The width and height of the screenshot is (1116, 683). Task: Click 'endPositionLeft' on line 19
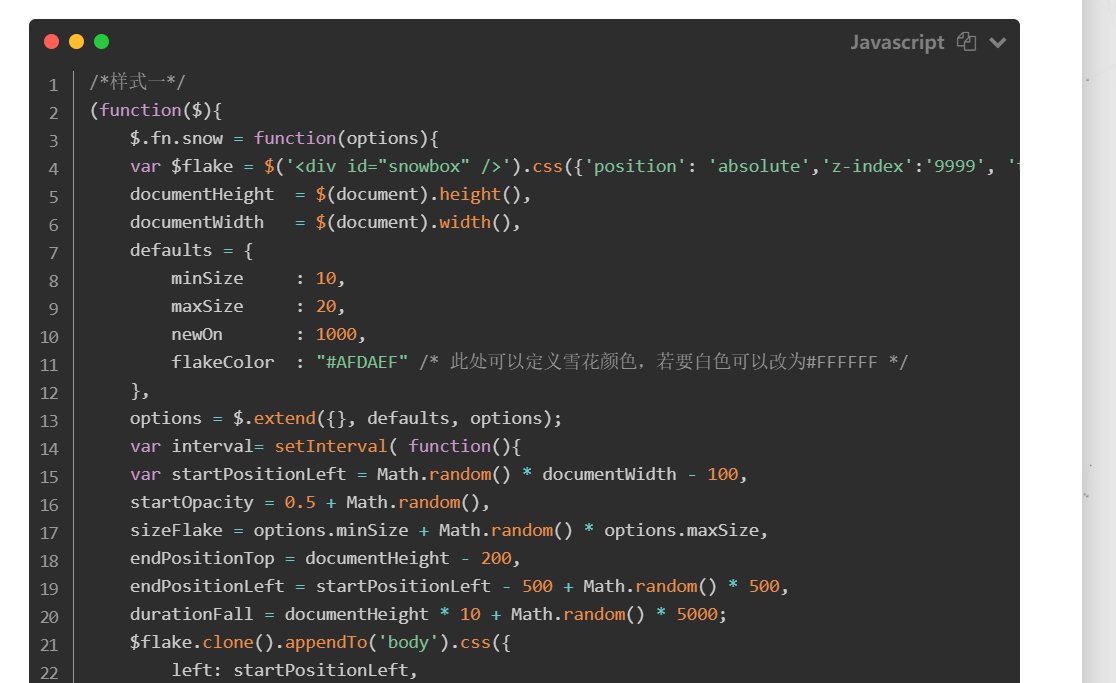206,586
